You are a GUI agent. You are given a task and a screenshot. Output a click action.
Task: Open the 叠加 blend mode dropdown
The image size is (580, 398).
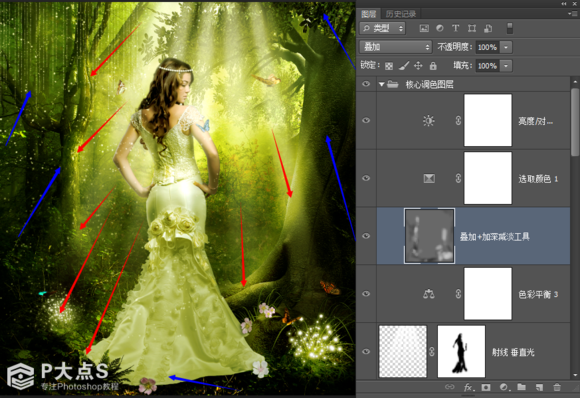395,47
